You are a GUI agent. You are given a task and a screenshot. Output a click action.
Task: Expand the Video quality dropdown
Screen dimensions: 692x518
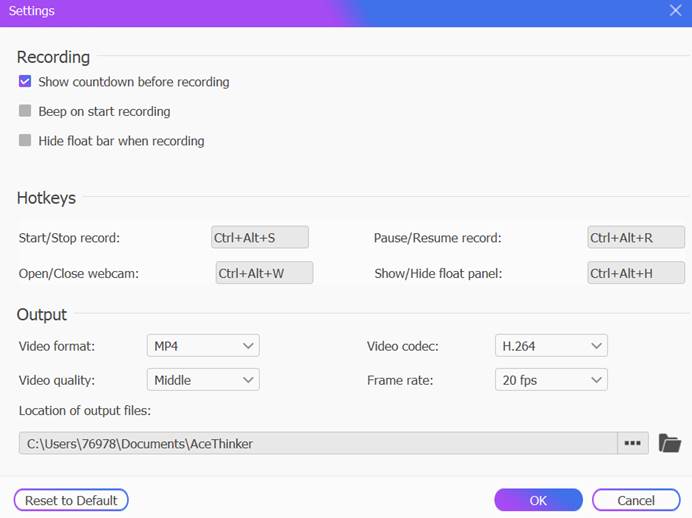point(203,380)
